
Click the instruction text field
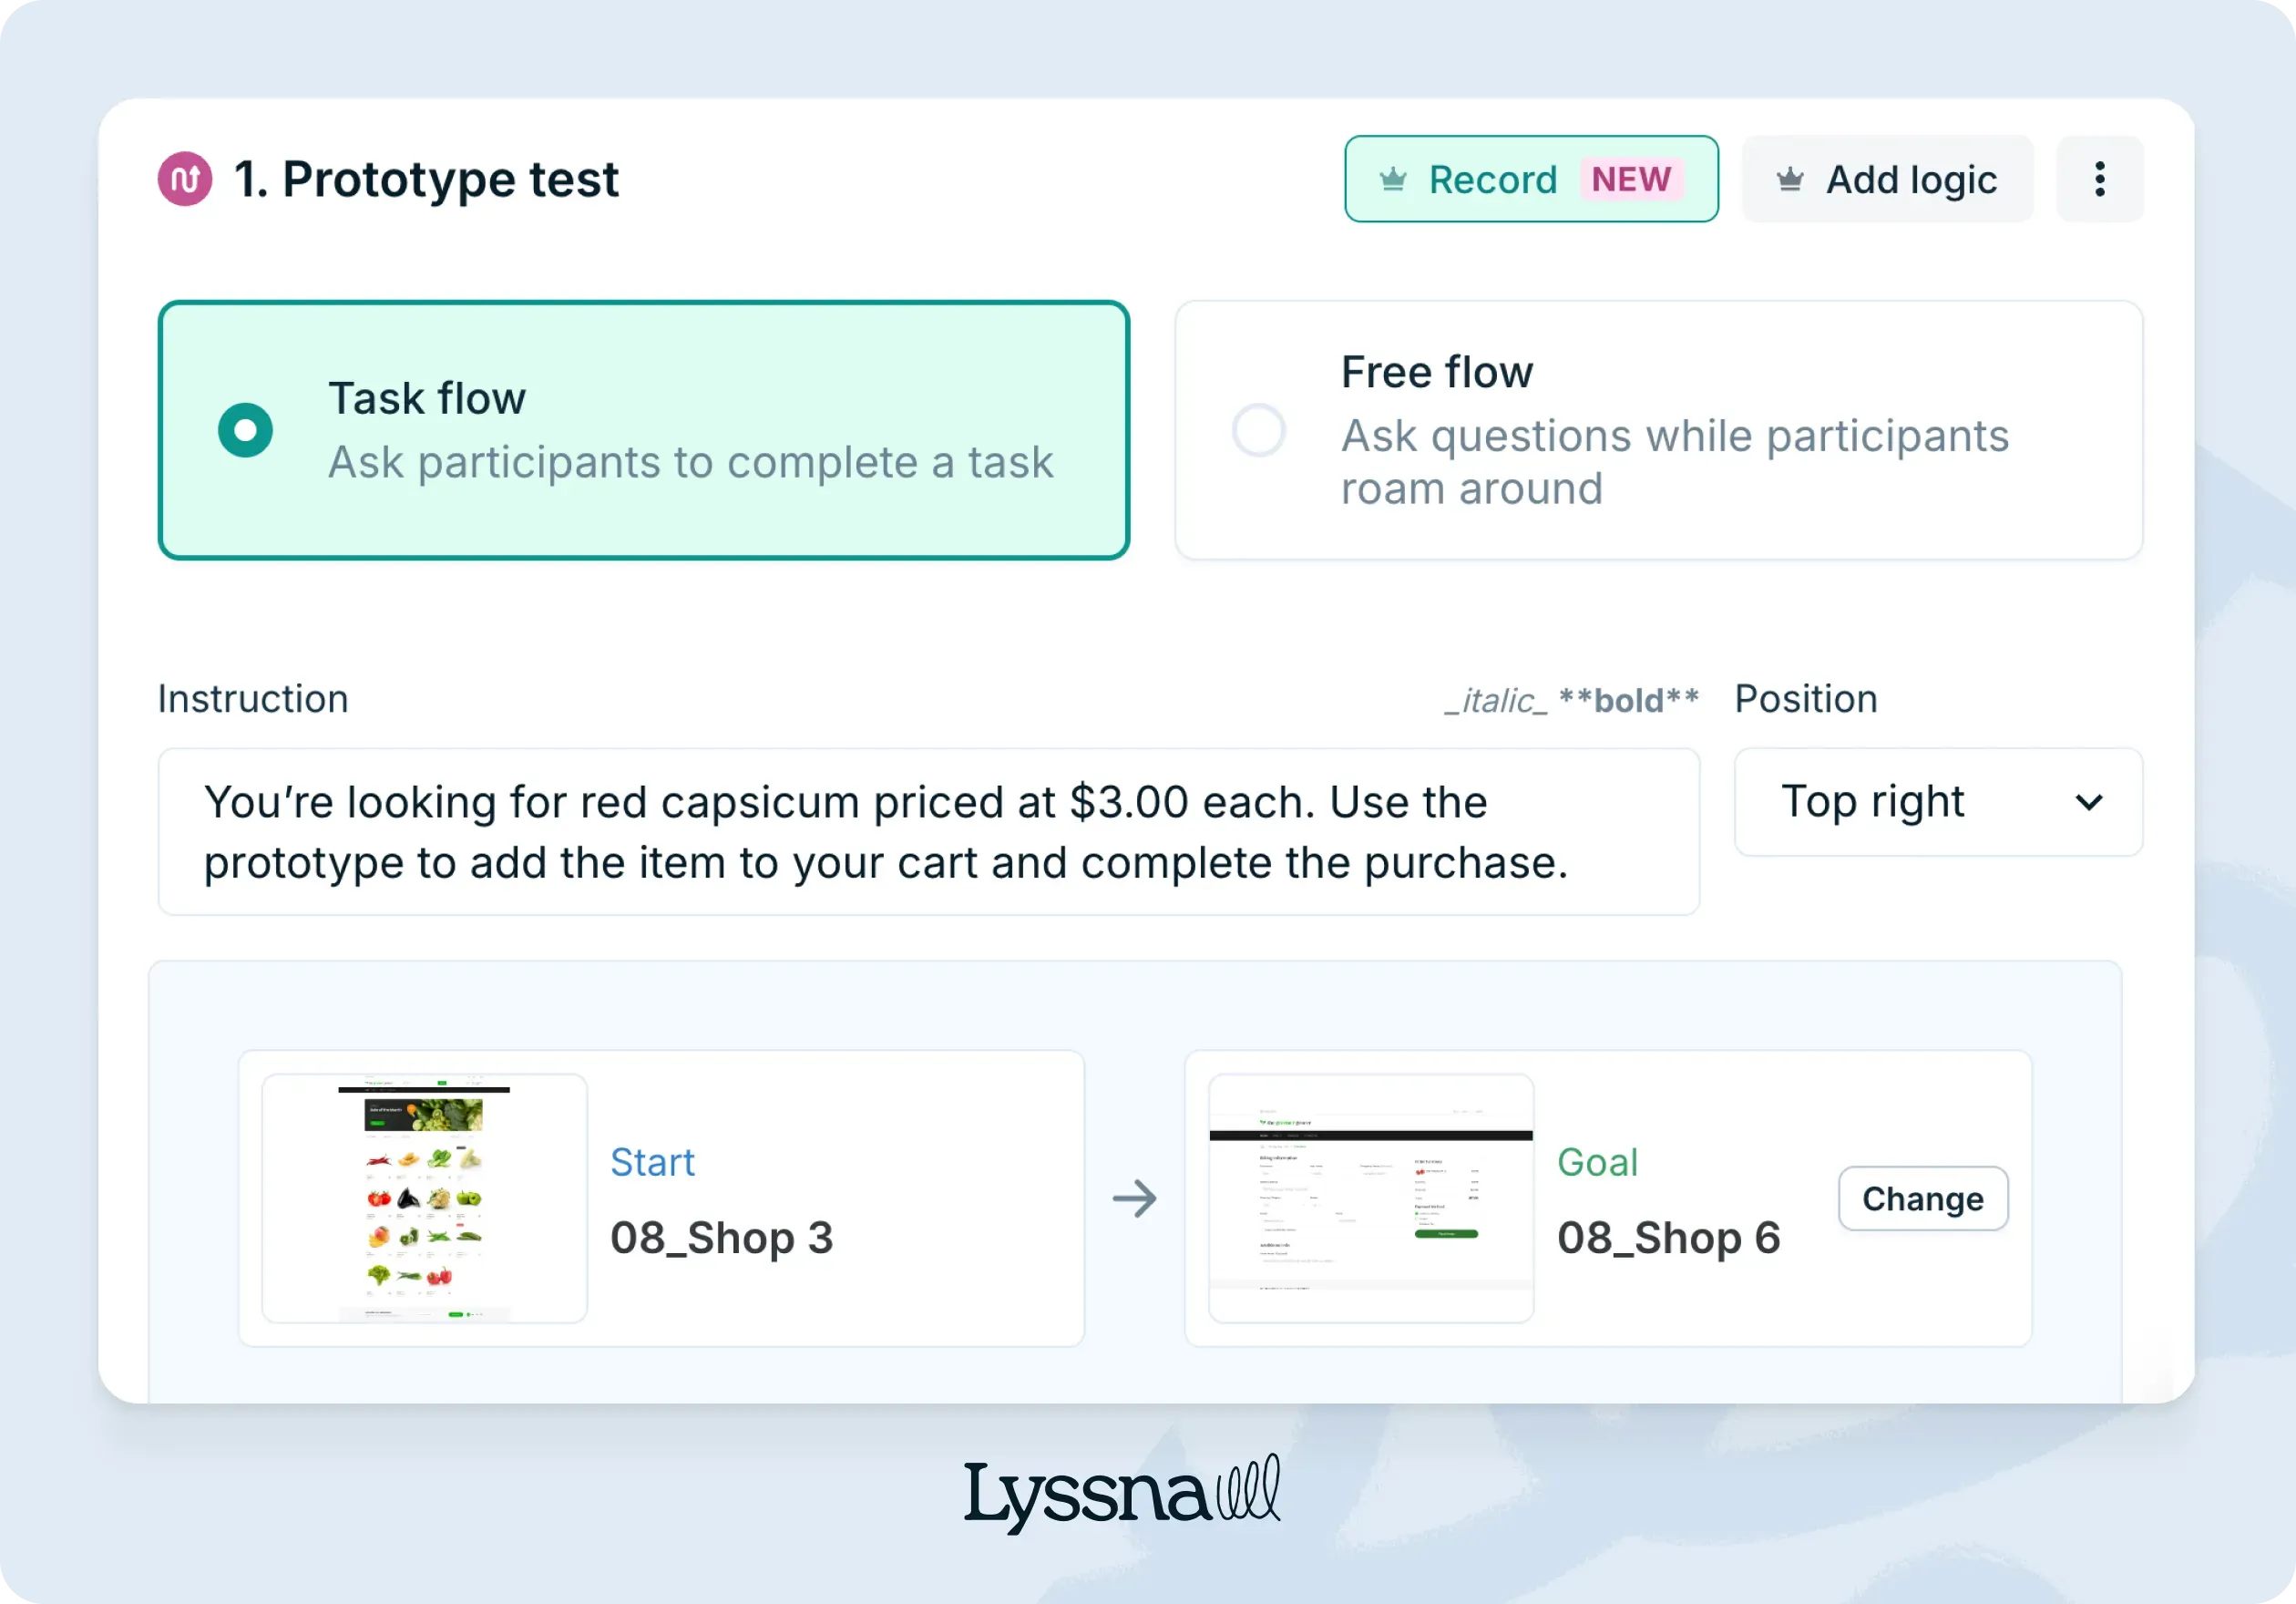click(928, 832)
